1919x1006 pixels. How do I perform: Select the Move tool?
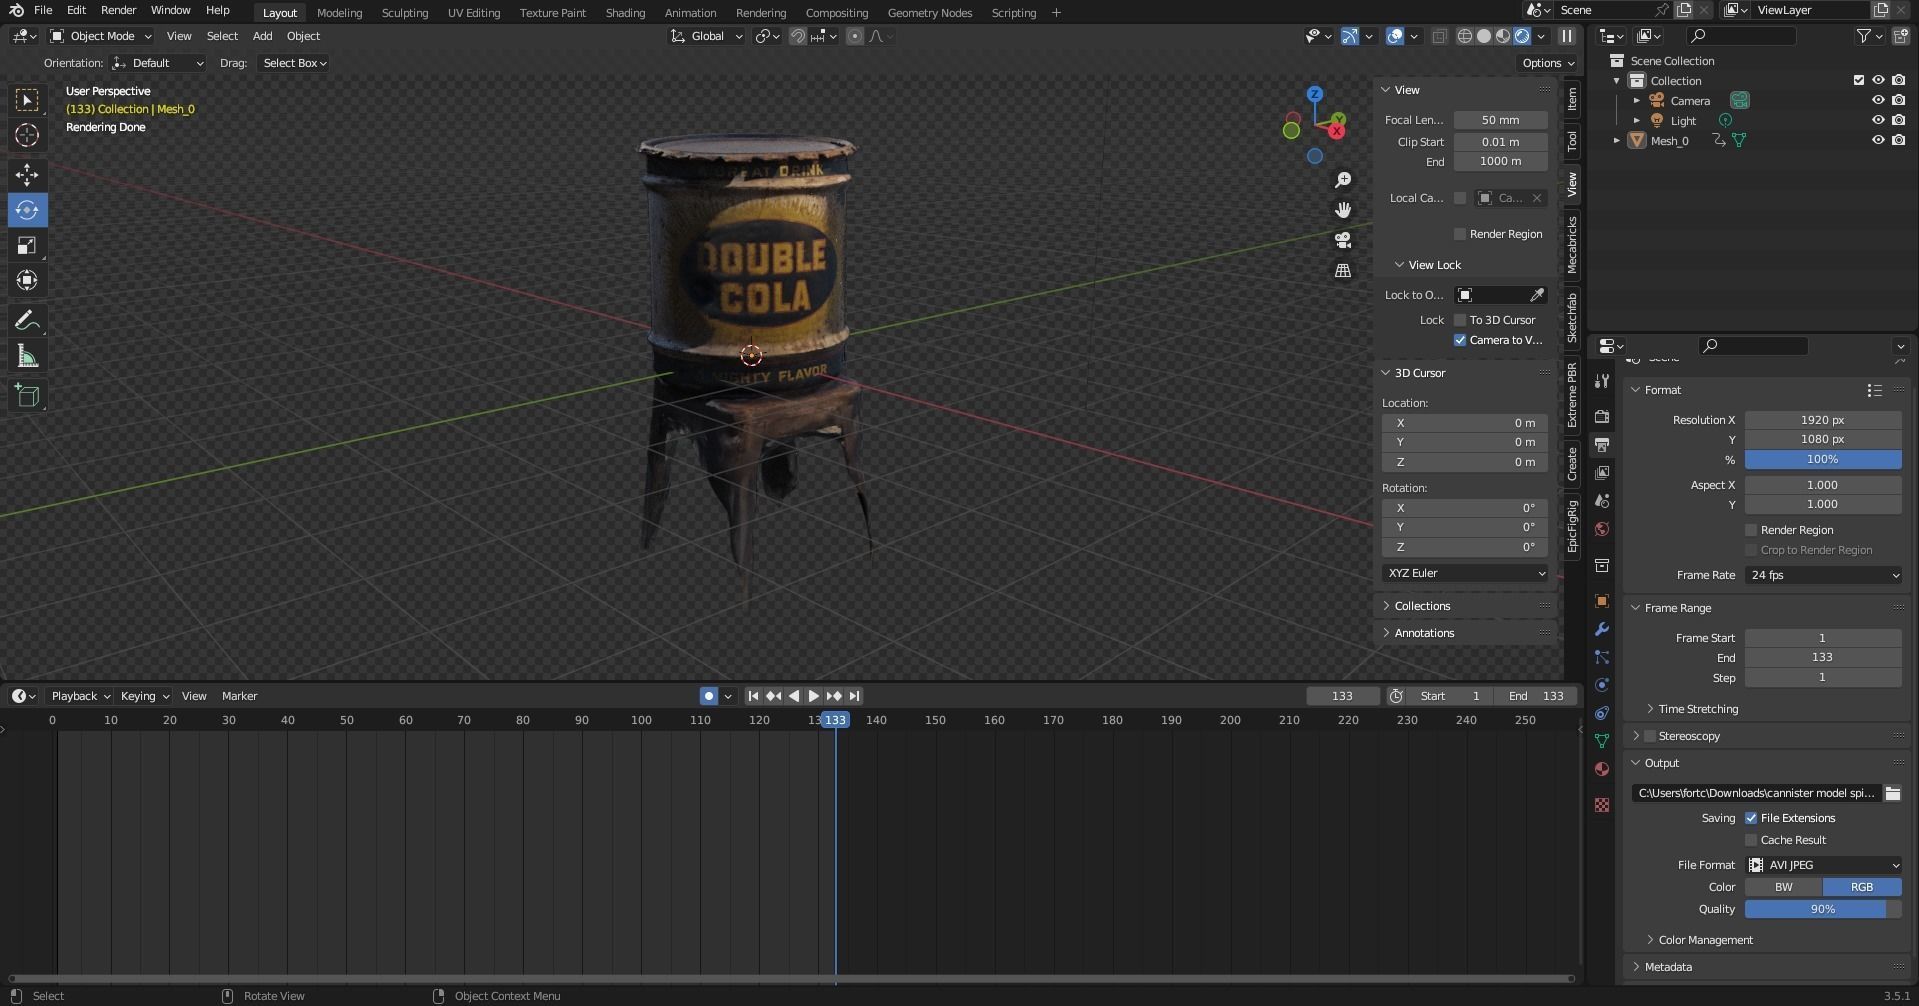[27, 175]
